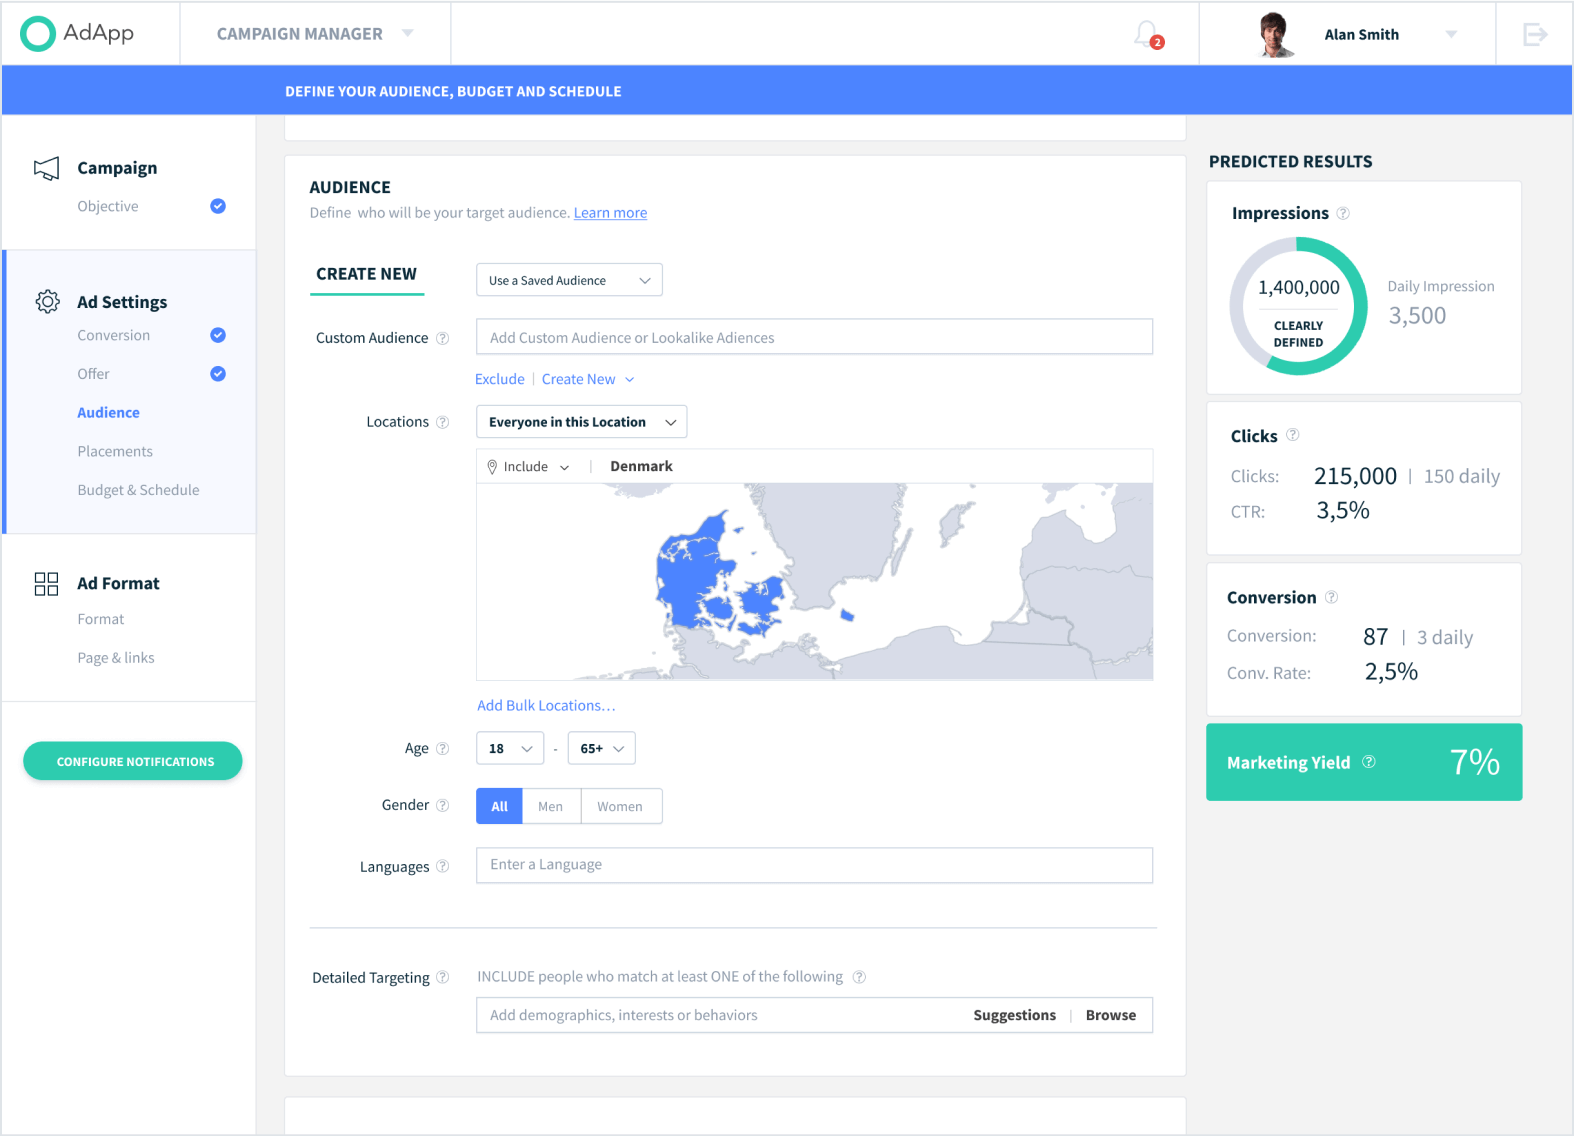Click the Custom Audience input field
This screenshot has height=1136, width=1574.
815,337
